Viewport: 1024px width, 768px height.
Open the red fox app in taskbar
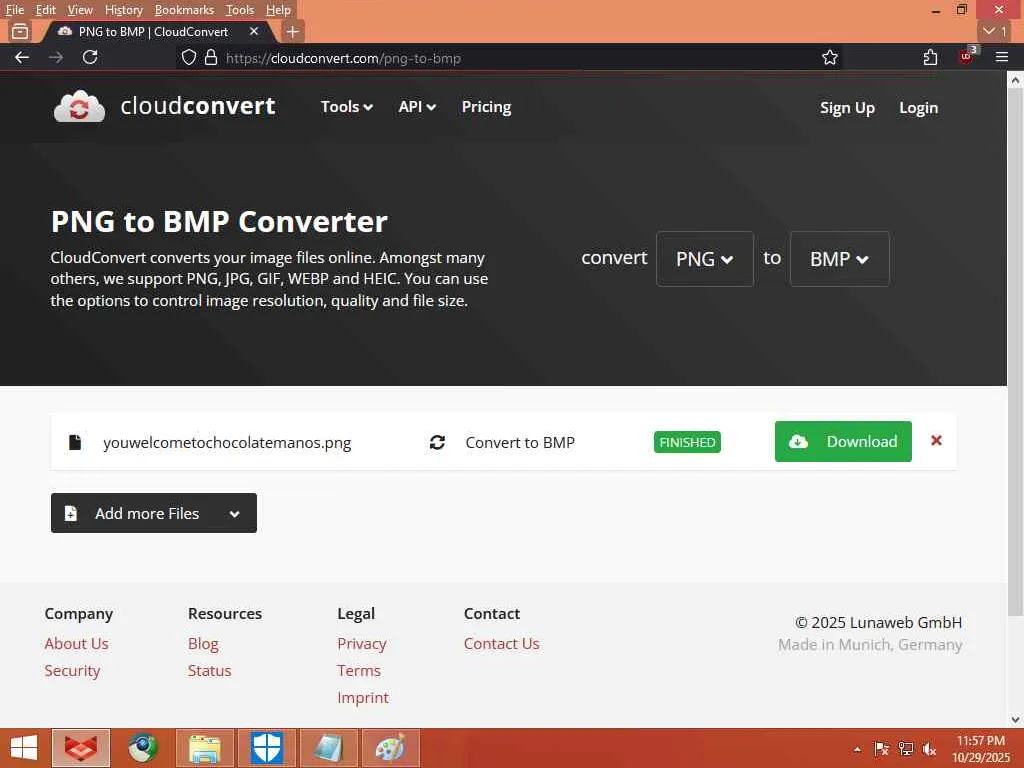coord(80,748)
